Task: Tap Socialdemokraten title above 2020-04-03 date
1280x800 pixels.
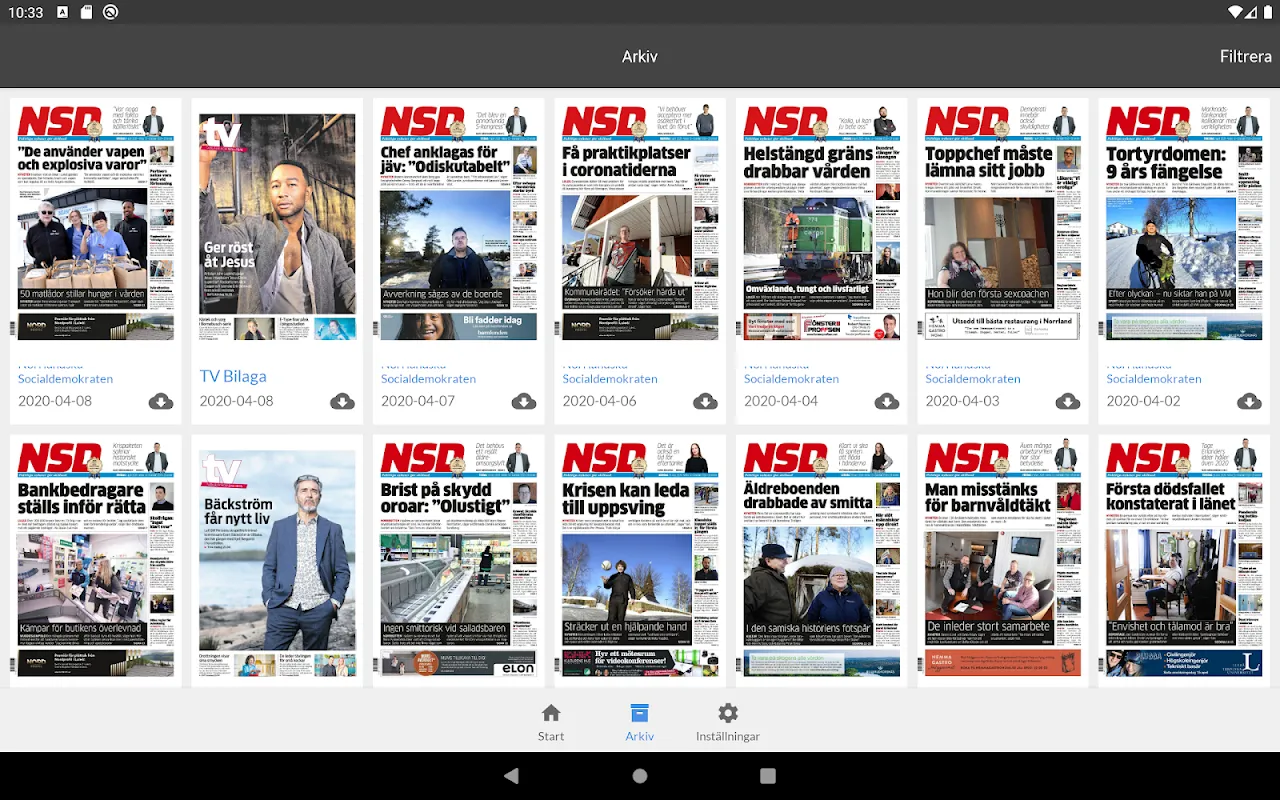Action: 973,379
